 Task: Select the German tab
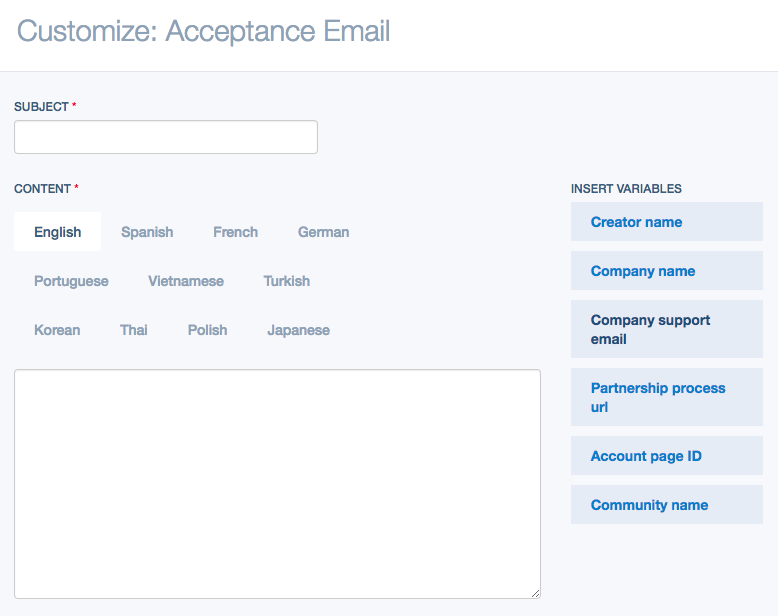click(x=324, y=232)
